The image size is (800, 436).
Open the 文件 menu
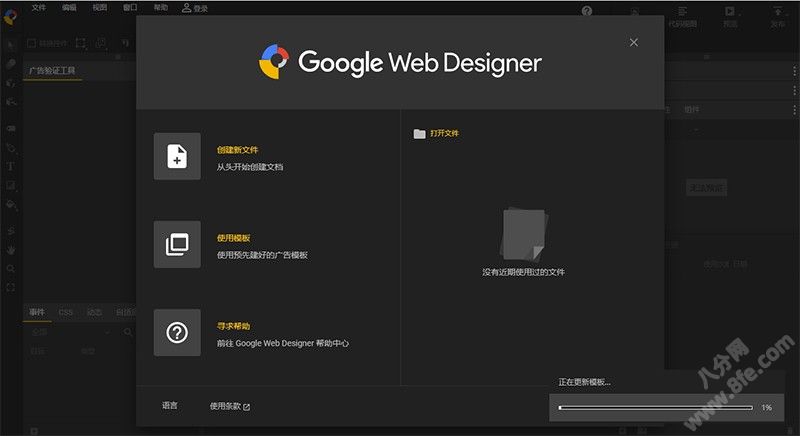pyautogui.click(x=39, y=8)
